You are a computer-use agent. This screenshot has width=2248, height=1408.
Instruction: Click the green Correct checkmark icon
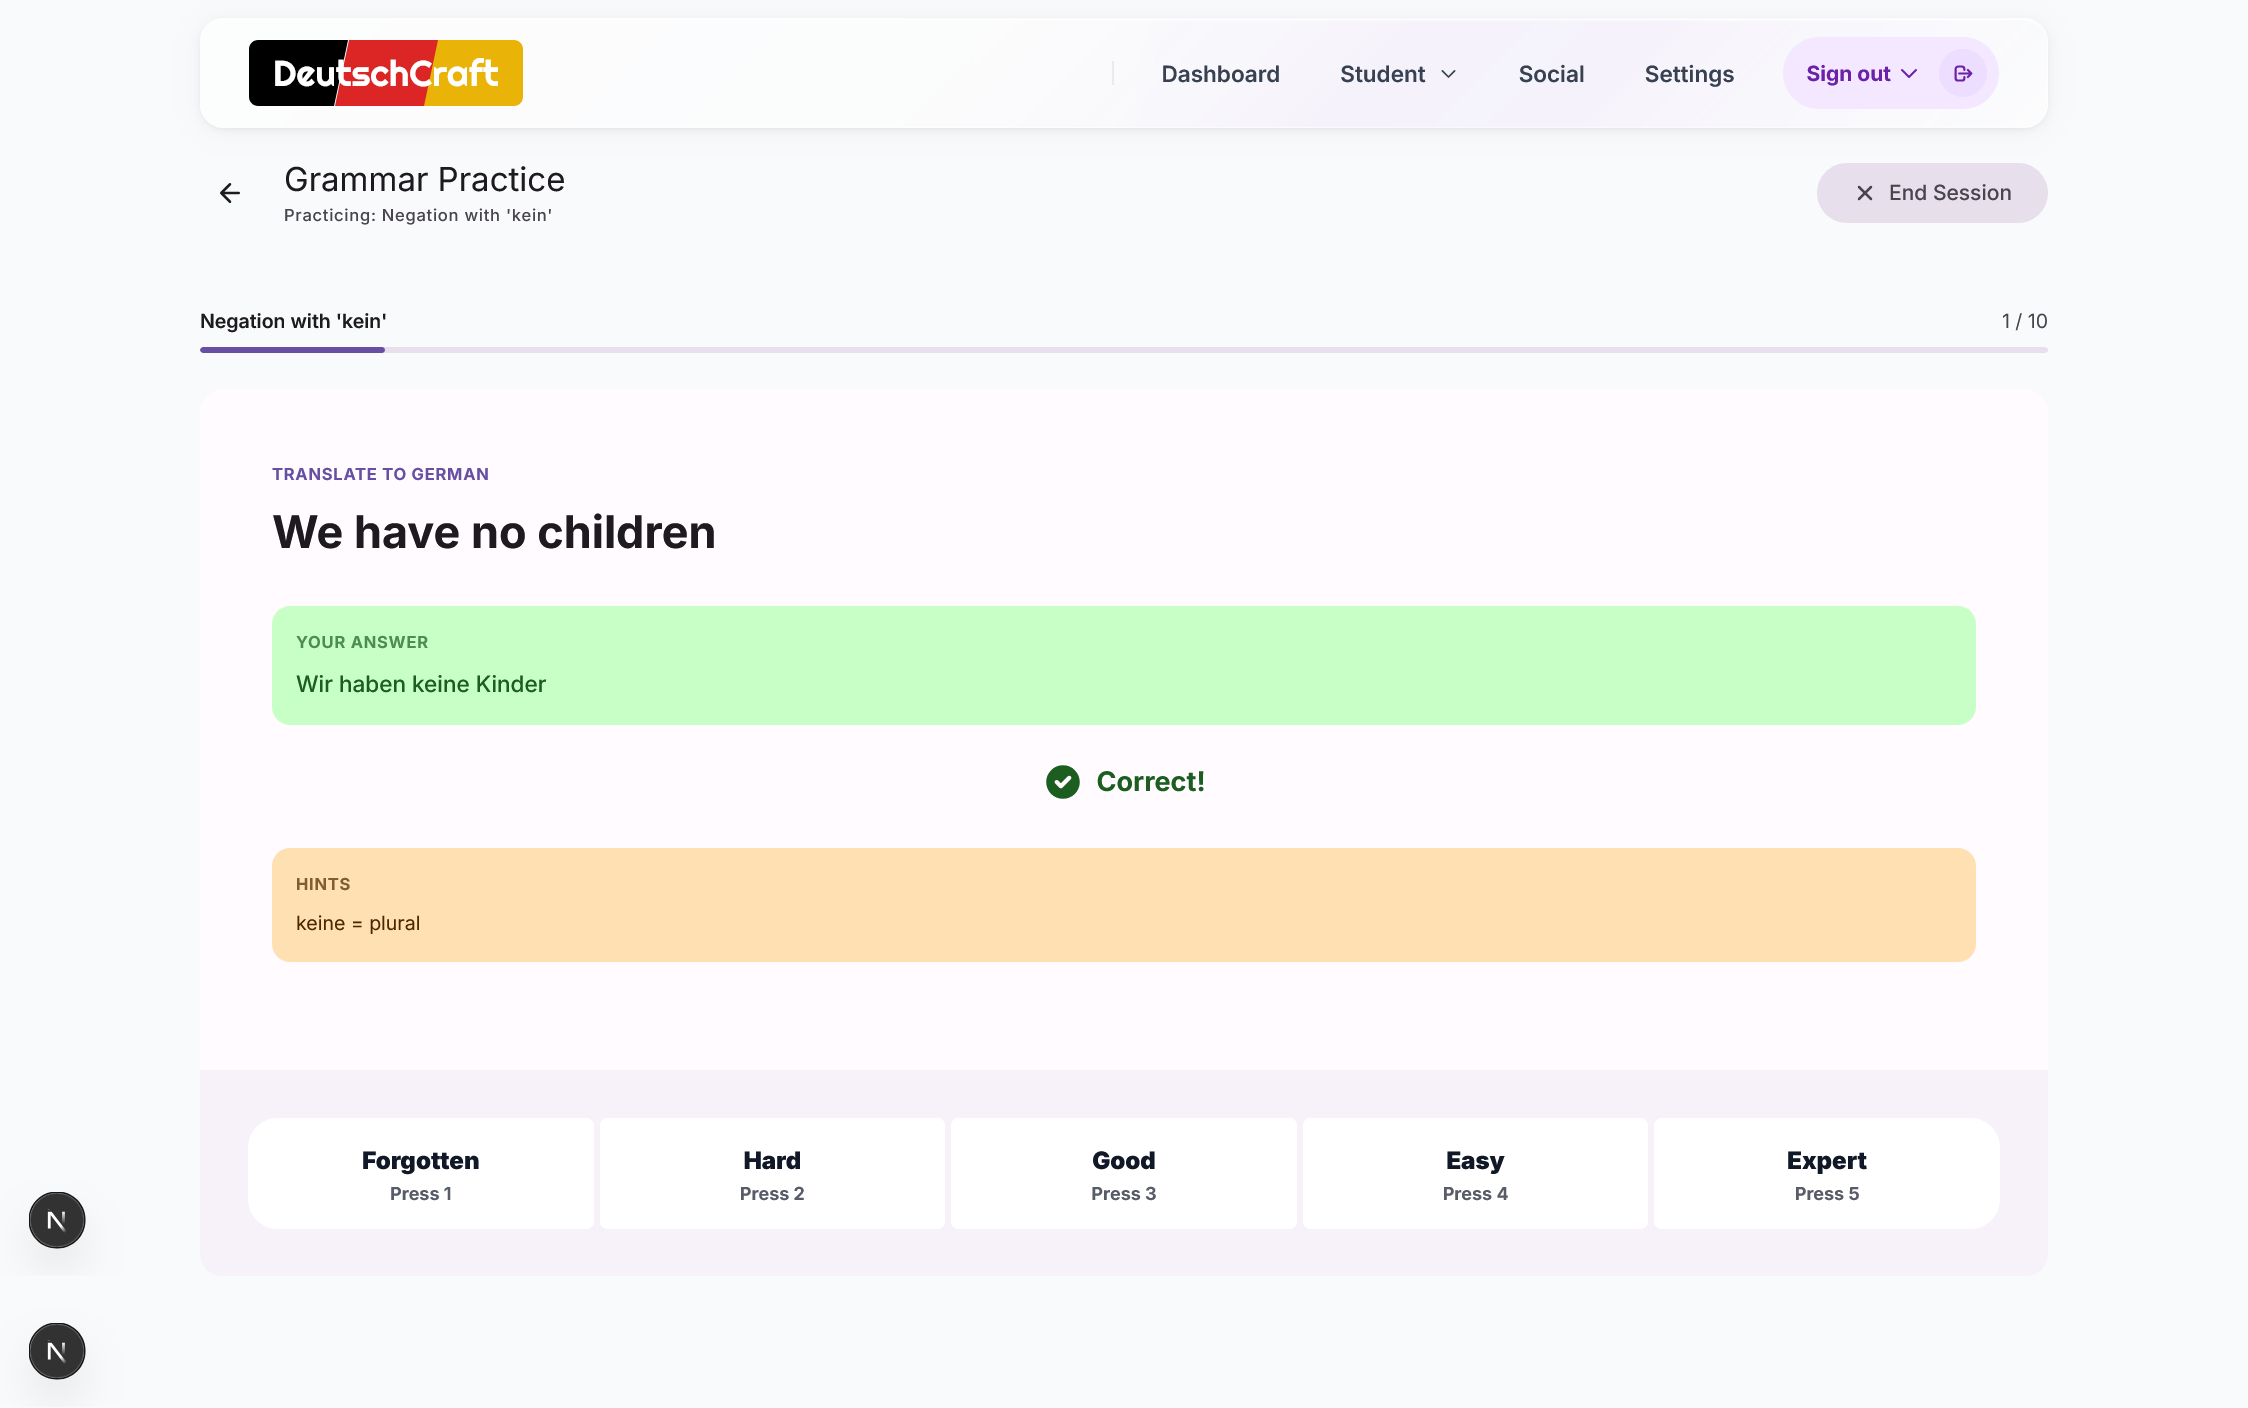pyautogui.click(x=1062, y=782)
